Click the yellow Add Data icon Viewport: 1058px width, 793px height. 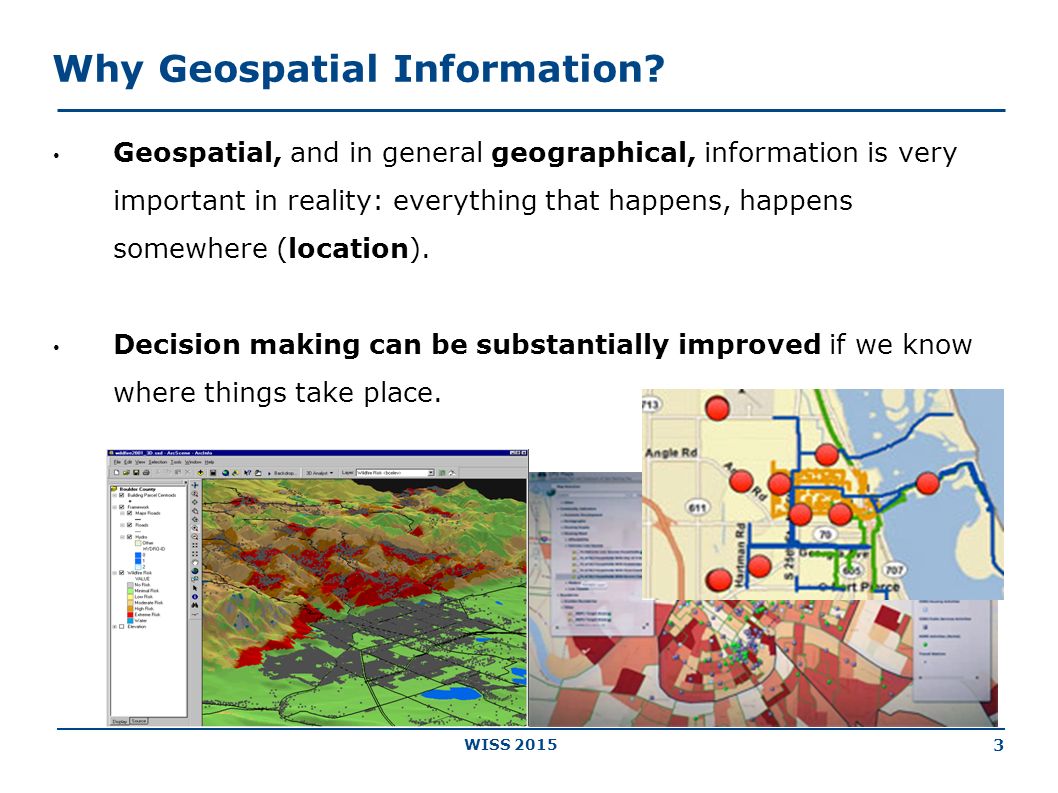pyautogui.click(x=200, y=472)
